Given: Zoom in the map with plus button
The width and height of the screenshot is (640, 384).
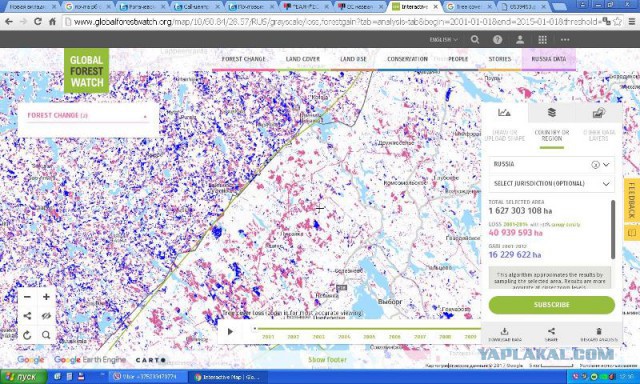Looking at the screenshot, I should [x=46, y=297].
